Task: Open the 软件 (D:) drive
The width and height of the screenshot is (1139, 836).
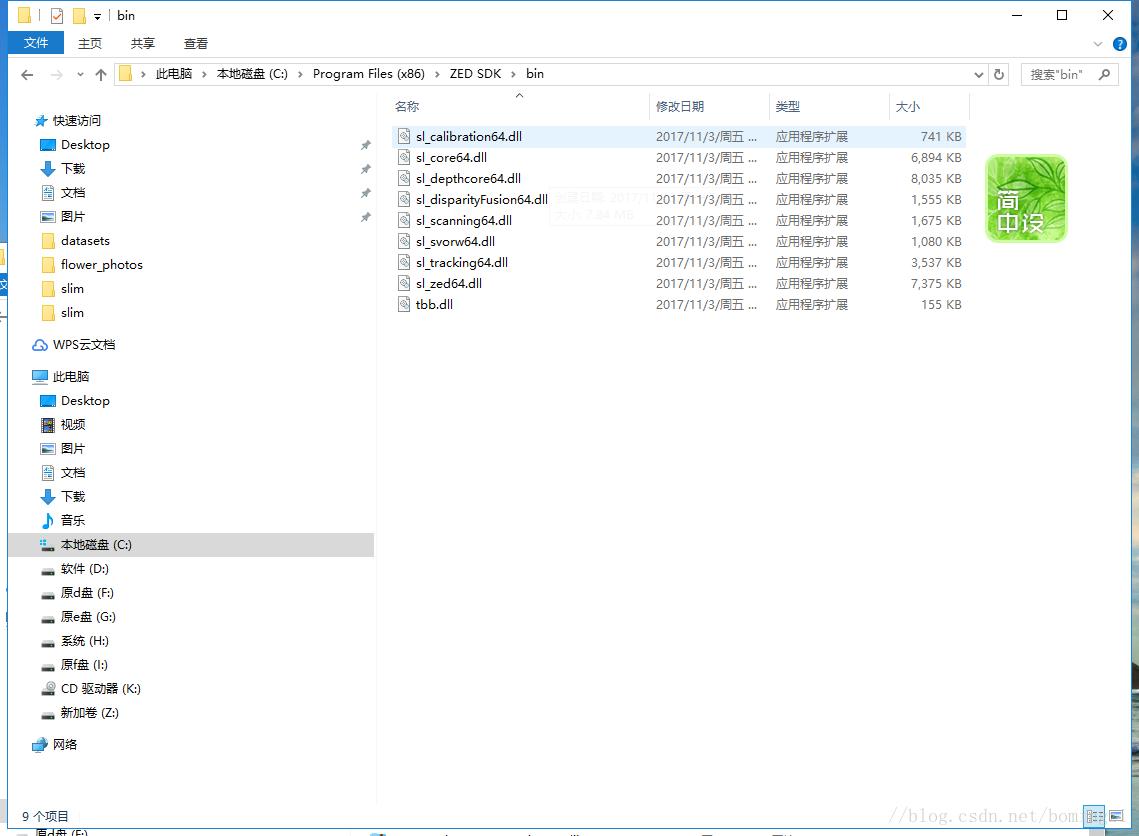Action: pyautogui.click(x=84, y=569)
